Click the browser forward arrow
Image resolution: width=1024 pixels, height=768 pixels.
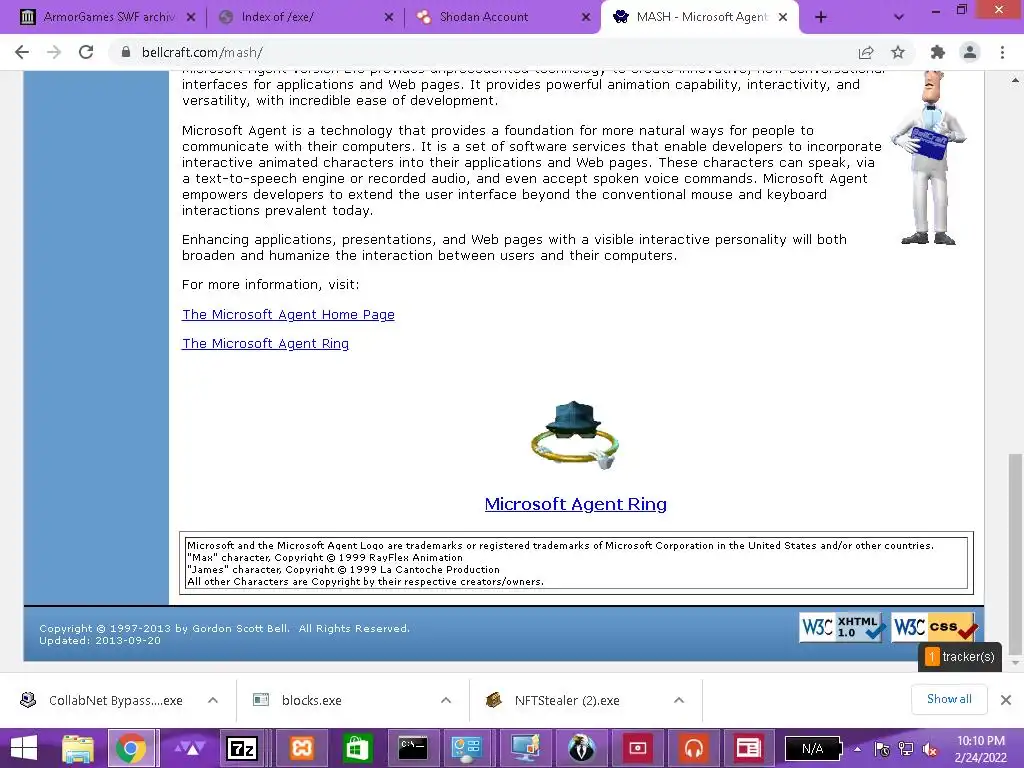coord(54,52)
